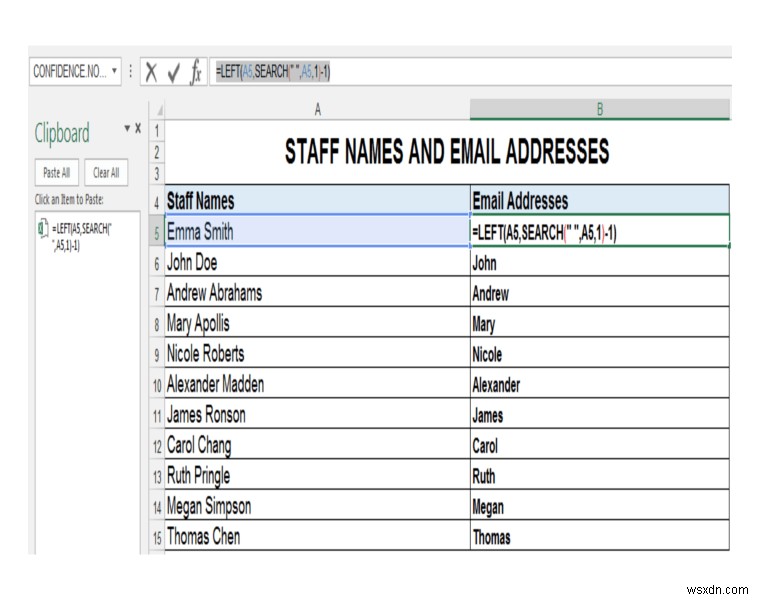Image resolution: width=760 pixels, height=600 pixels.
Task: Select the Nicole cell in column B
Action: point(600,353)
